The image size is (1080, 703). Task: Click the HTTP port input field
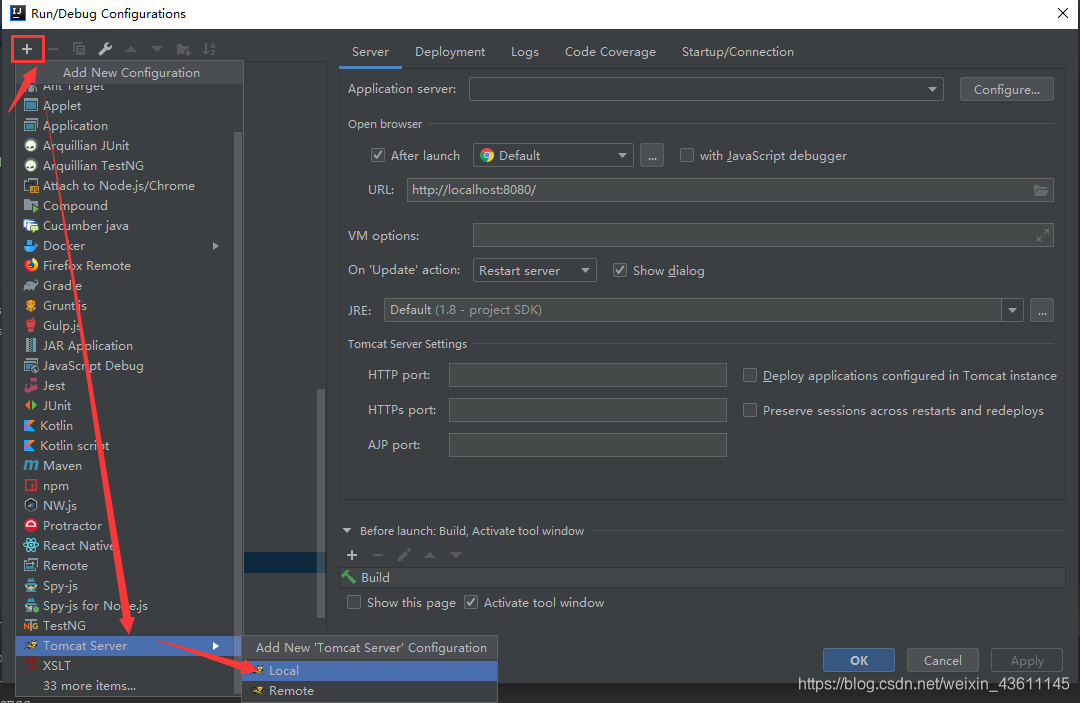pos(588,375)
